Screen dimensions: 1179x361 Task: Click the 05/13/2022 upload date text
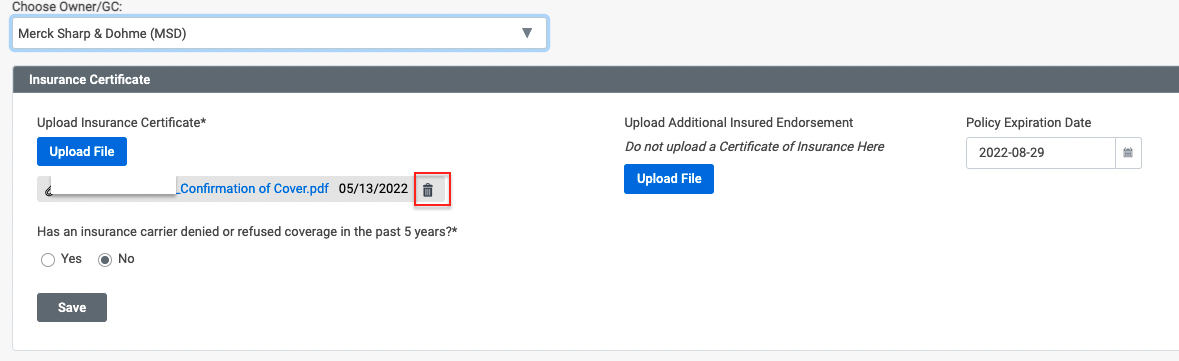tap(373, 189)
